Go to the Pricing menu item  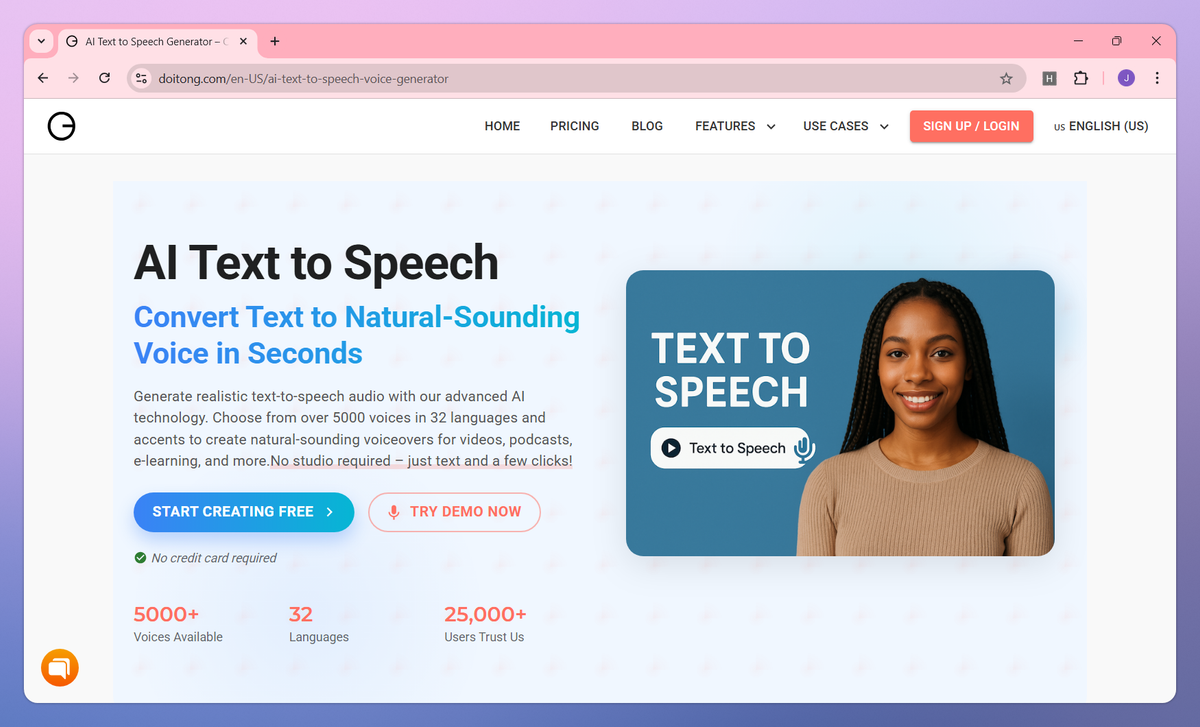pyautogui.click(x=575, y=126)
